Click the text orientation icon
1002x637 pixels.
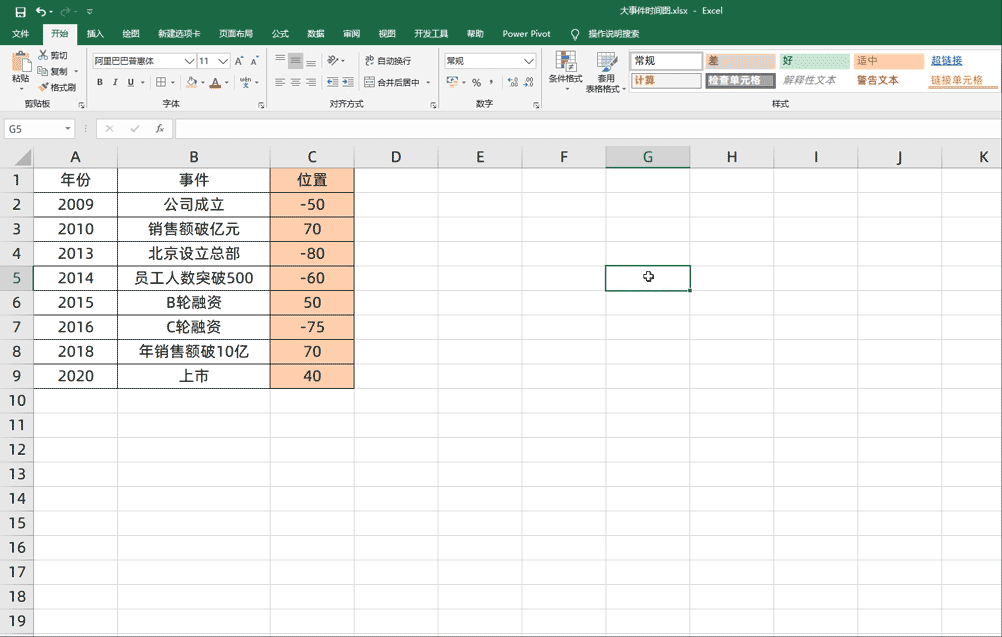click(332, 61)
